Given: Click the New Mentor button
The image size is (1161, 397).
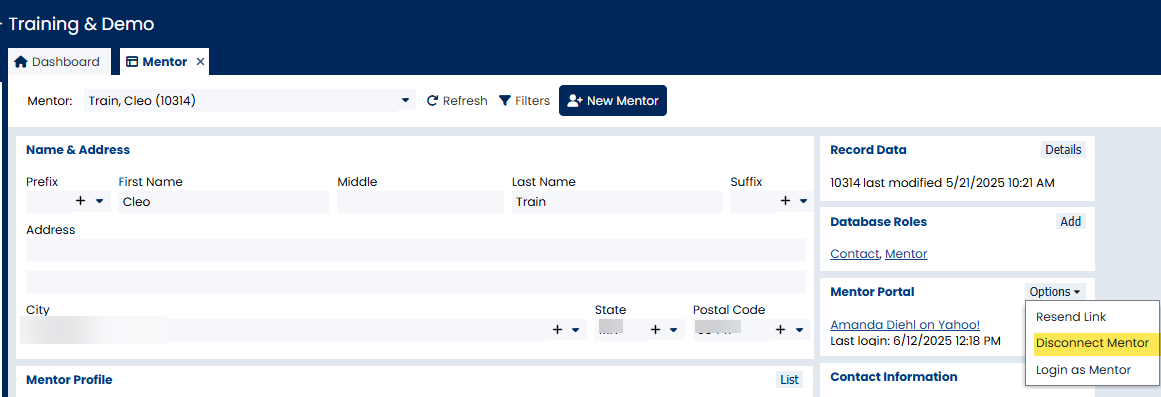Looking at the screenshot, I should pyautogui.click(x=613, y=101).
